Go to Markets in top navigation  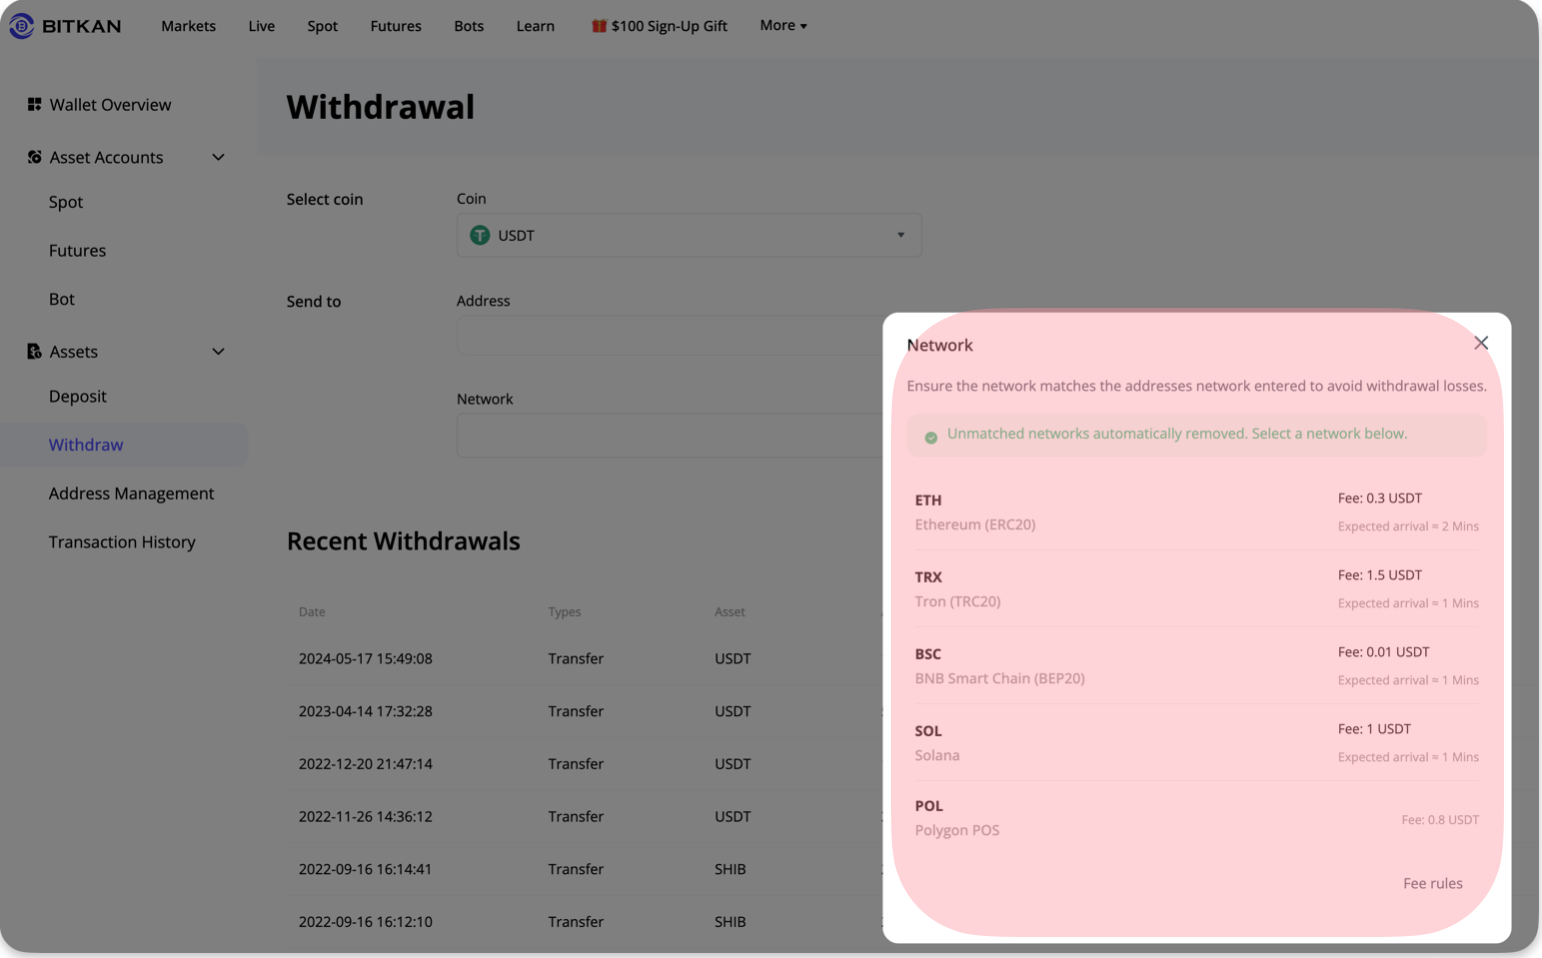[188, 26]
